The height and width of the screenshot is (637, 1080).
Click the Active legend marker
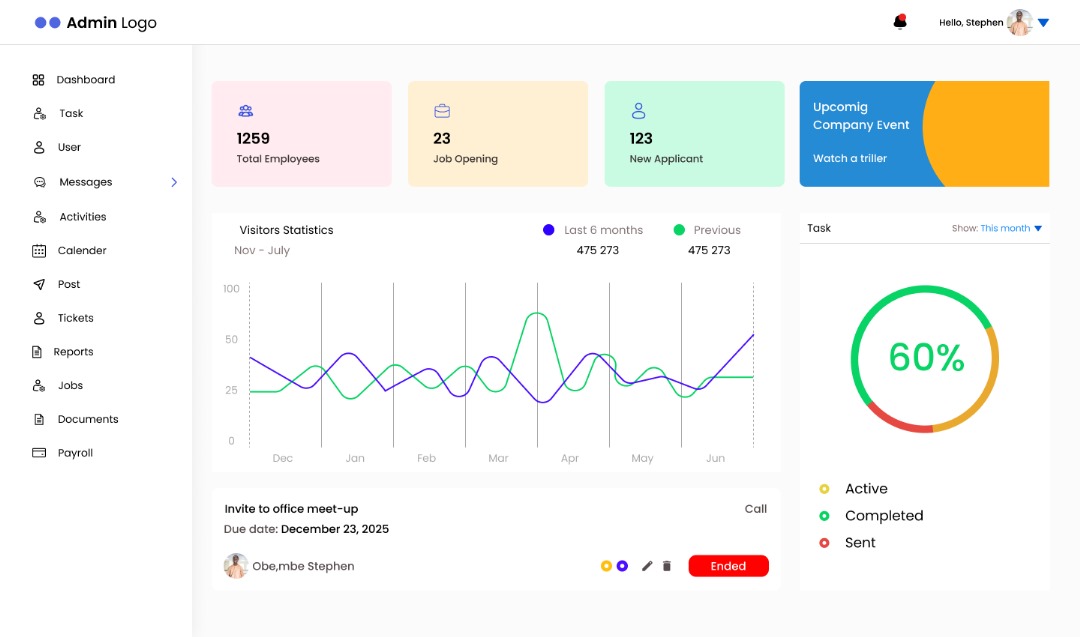824,489
